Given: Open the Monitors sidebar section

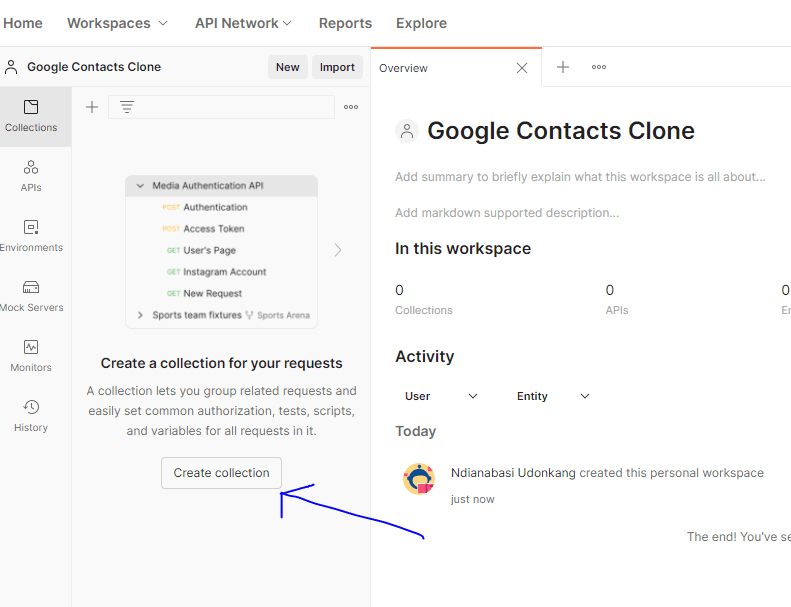Looking at the screenshot, I should (x=31, y=356).
